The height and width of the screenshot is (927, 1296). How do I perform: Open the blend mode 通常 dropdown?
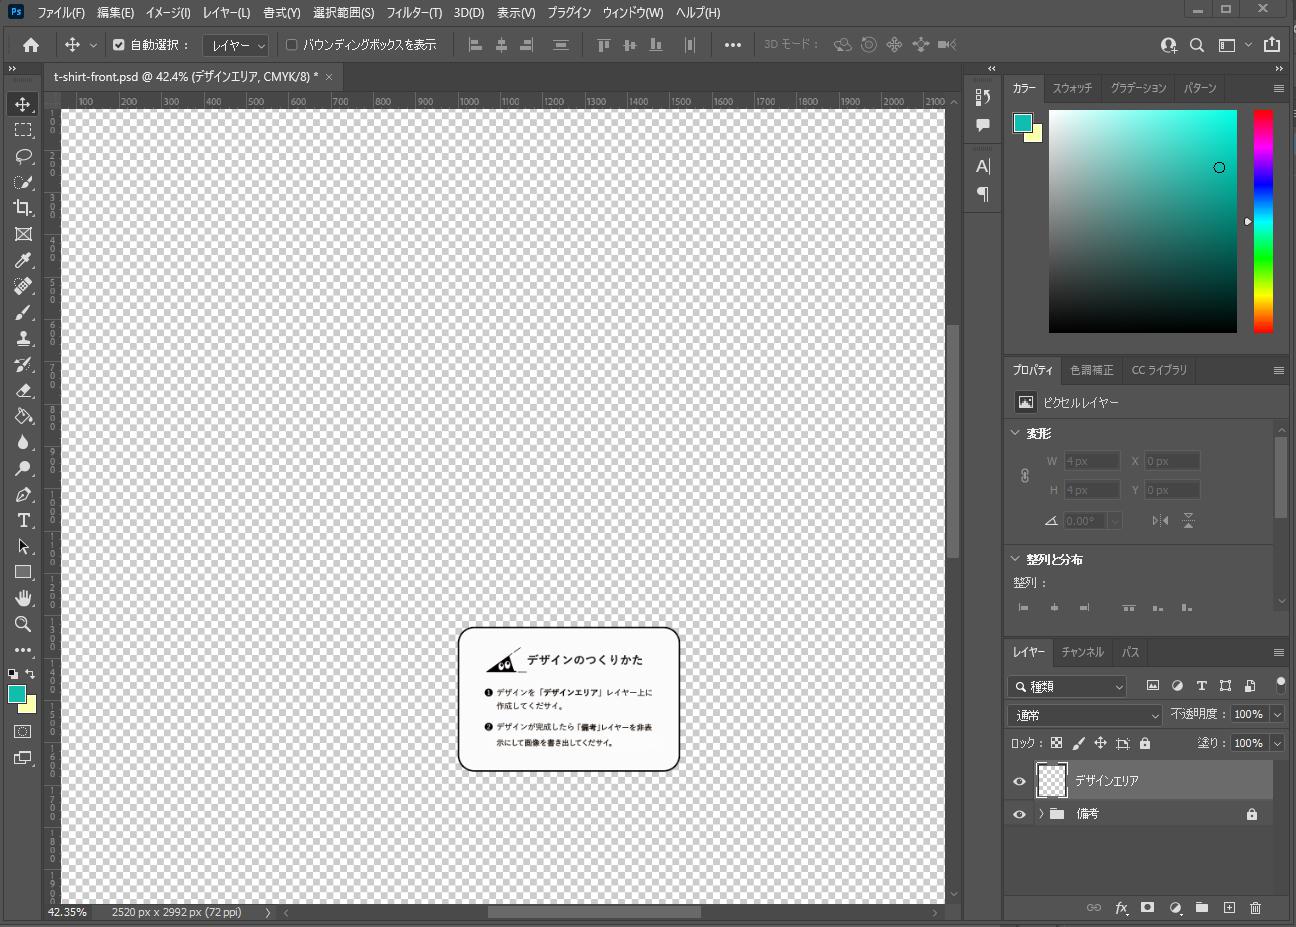[x=1085, y=715]
